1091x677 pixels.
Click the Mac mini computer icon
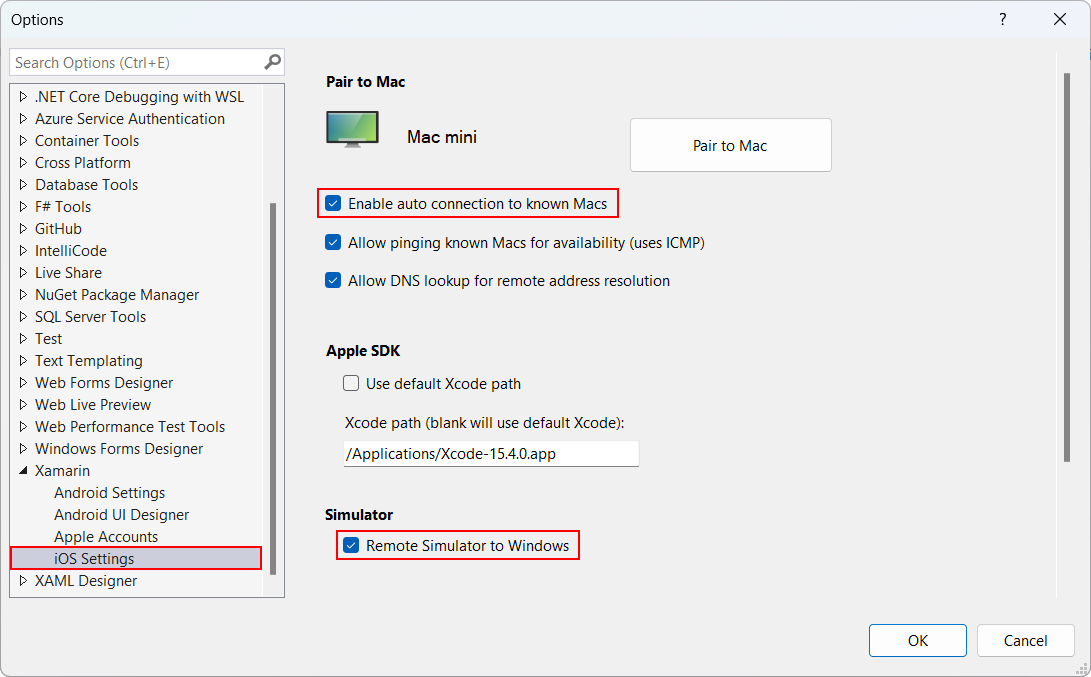click(351, 127)
